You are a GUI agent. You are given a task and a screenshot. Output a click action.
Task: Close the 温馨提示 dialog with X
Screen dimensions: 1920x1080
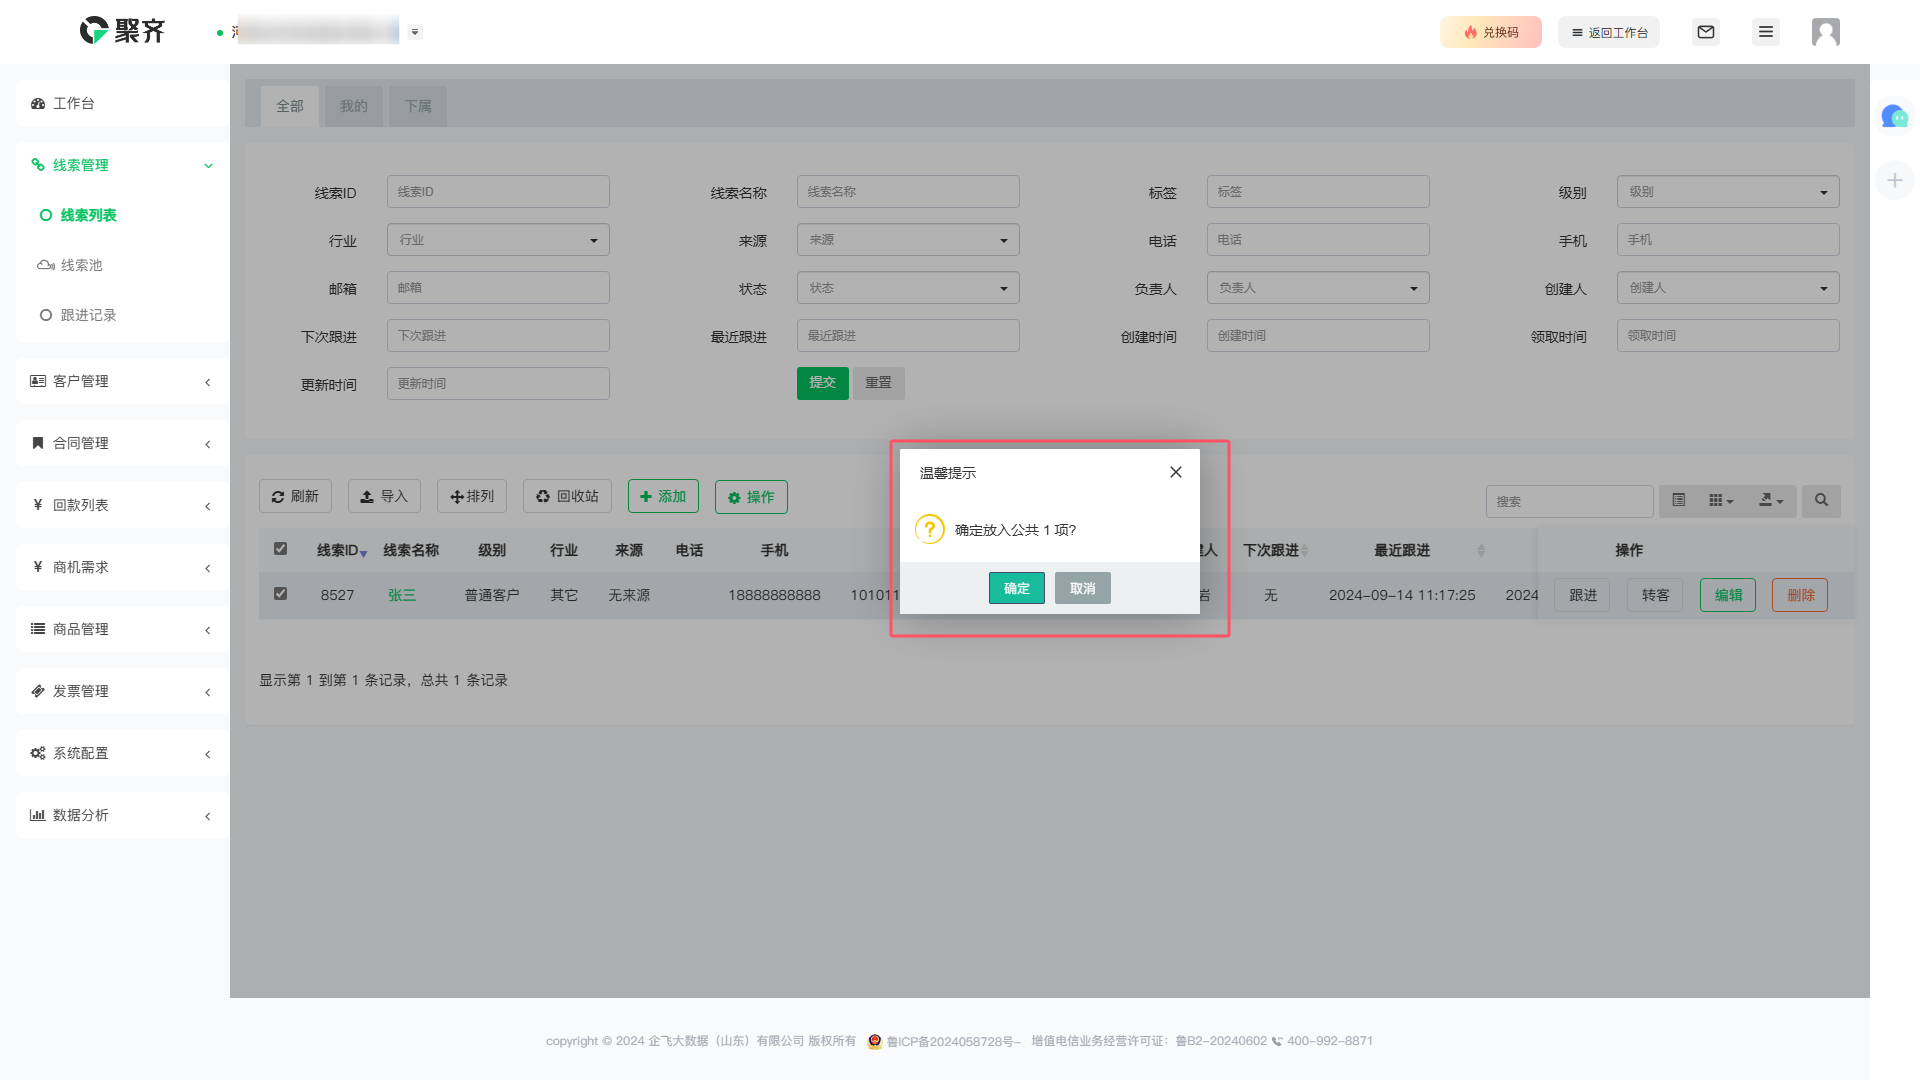1176,472
